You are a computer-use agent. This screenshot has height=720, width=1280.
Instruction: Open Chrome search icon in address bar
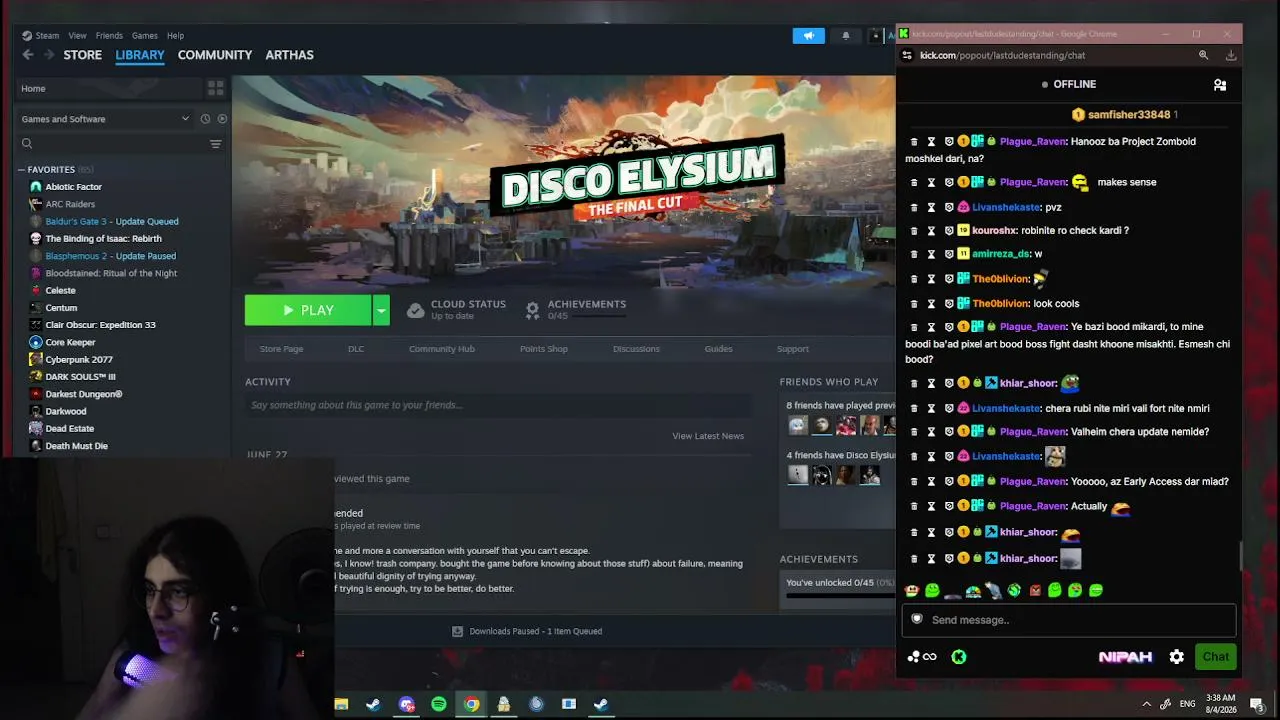1203,56
